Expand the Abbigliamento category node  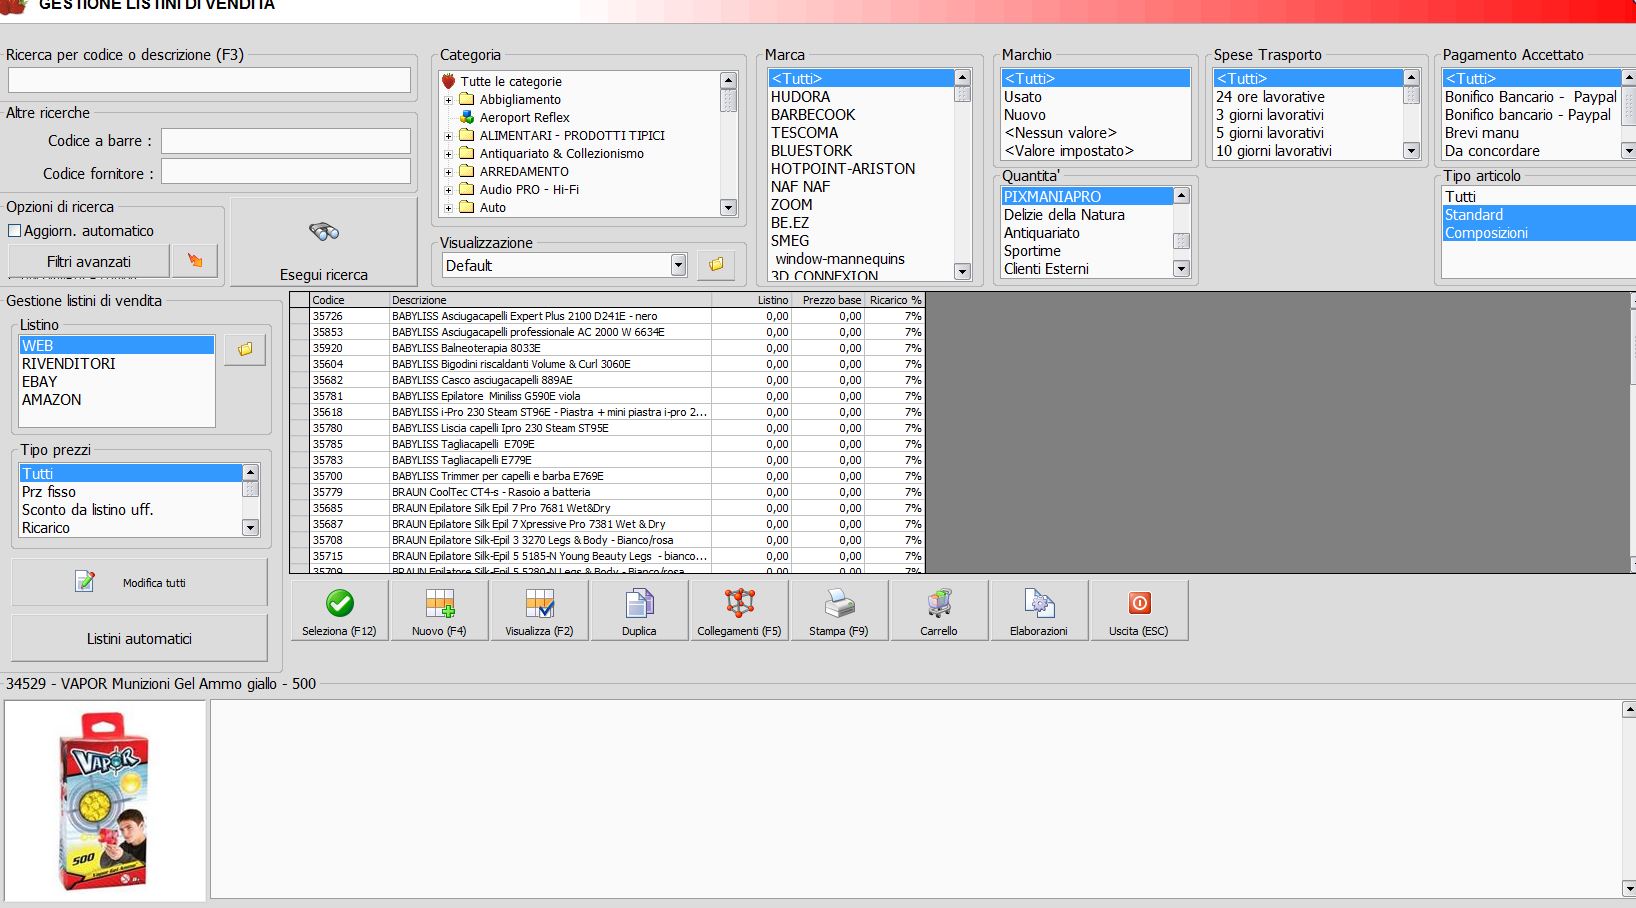449,100
